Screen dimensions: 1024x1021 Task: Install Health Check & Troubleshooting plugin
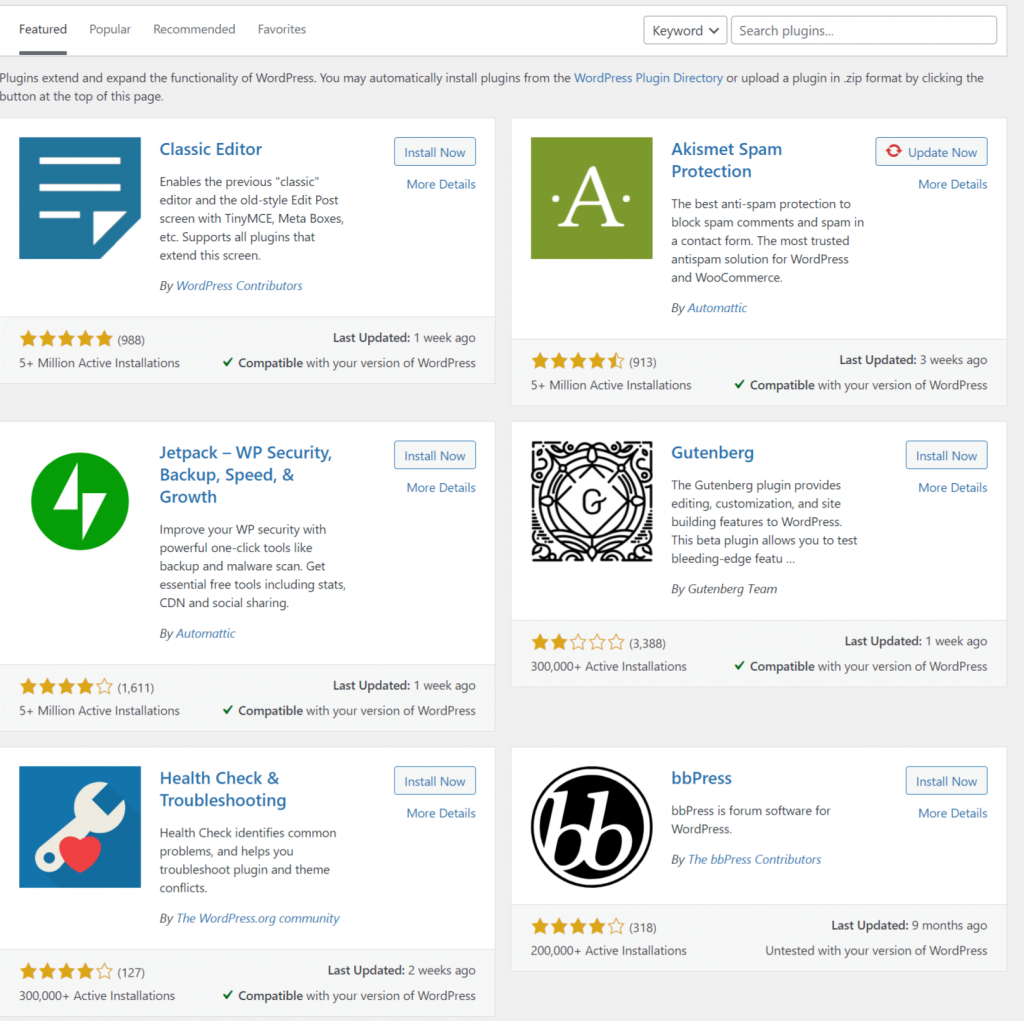[x=434, y=781]
